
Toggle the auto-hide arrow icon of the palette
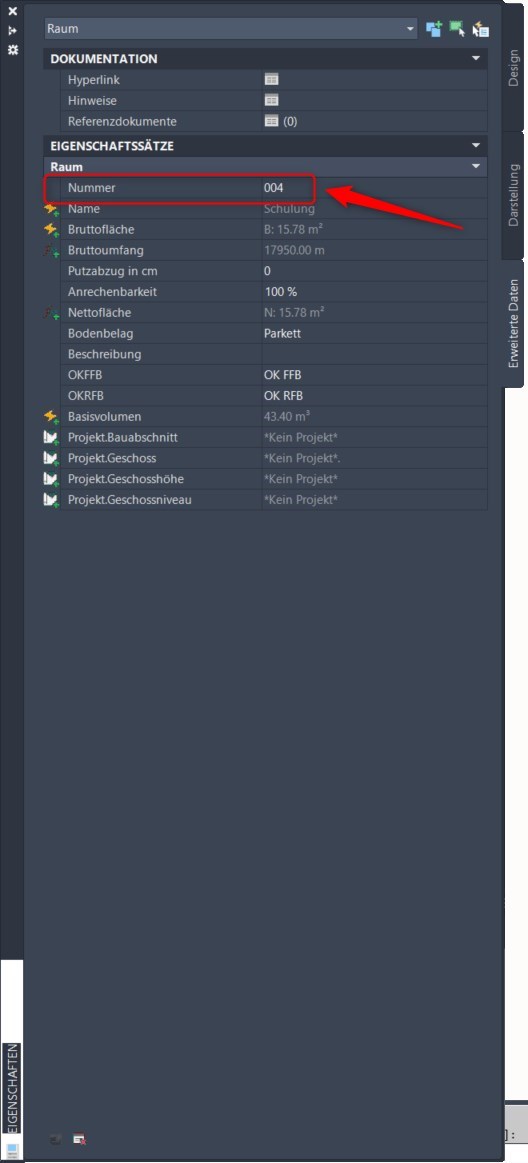point(12,30)
